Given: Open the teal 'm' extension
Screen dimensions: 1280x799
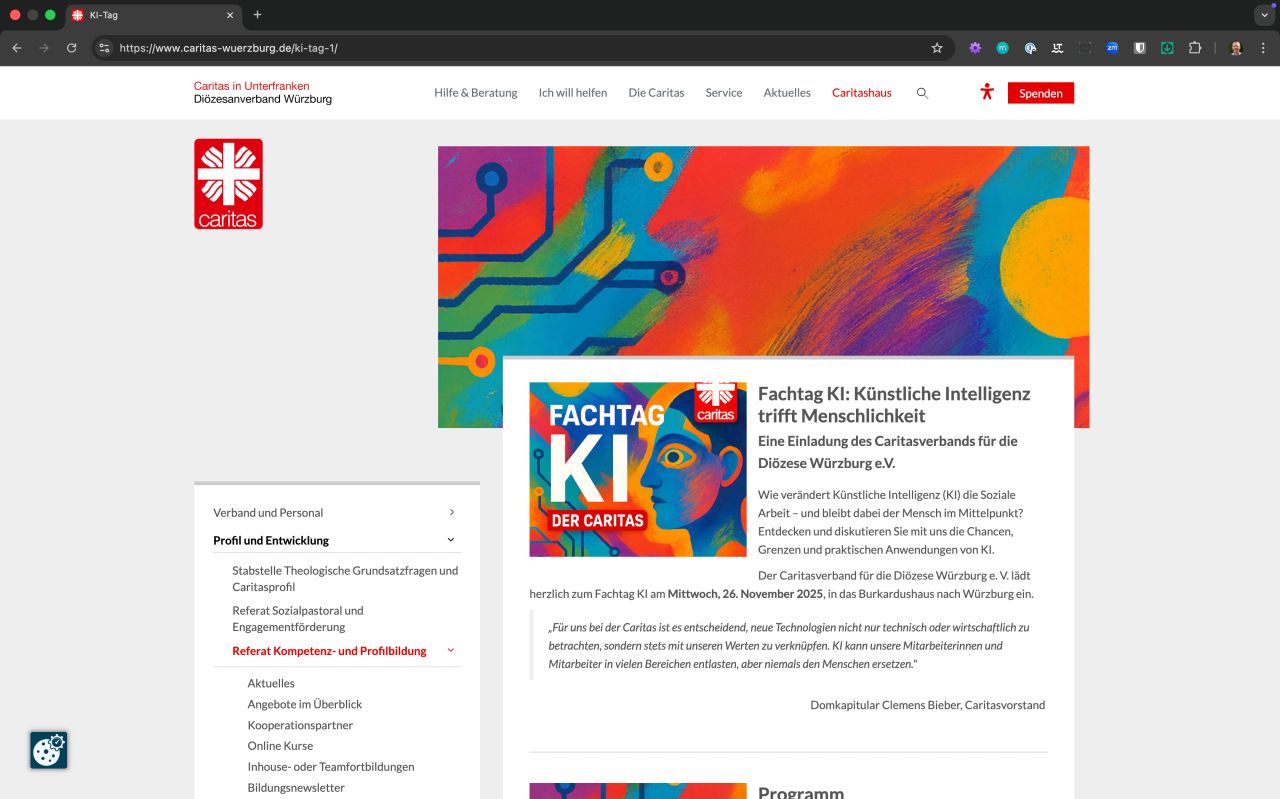Looking at the screenshot, I should click(1002, 48).
